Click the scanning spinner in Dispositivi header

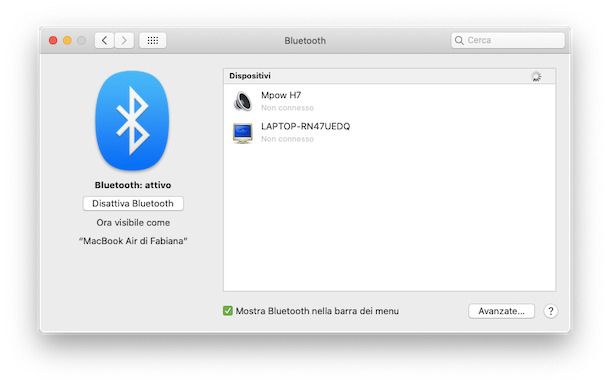point(536,76)
